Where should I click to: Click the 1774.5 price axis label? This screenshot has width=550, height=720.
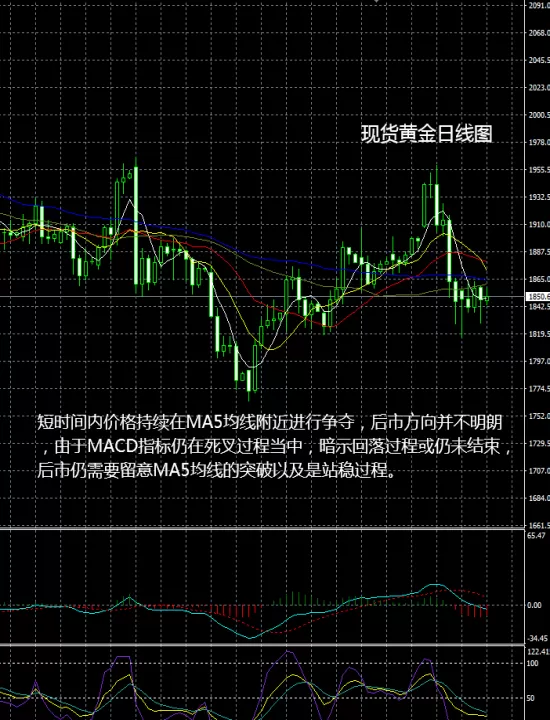tap(539, 389)
